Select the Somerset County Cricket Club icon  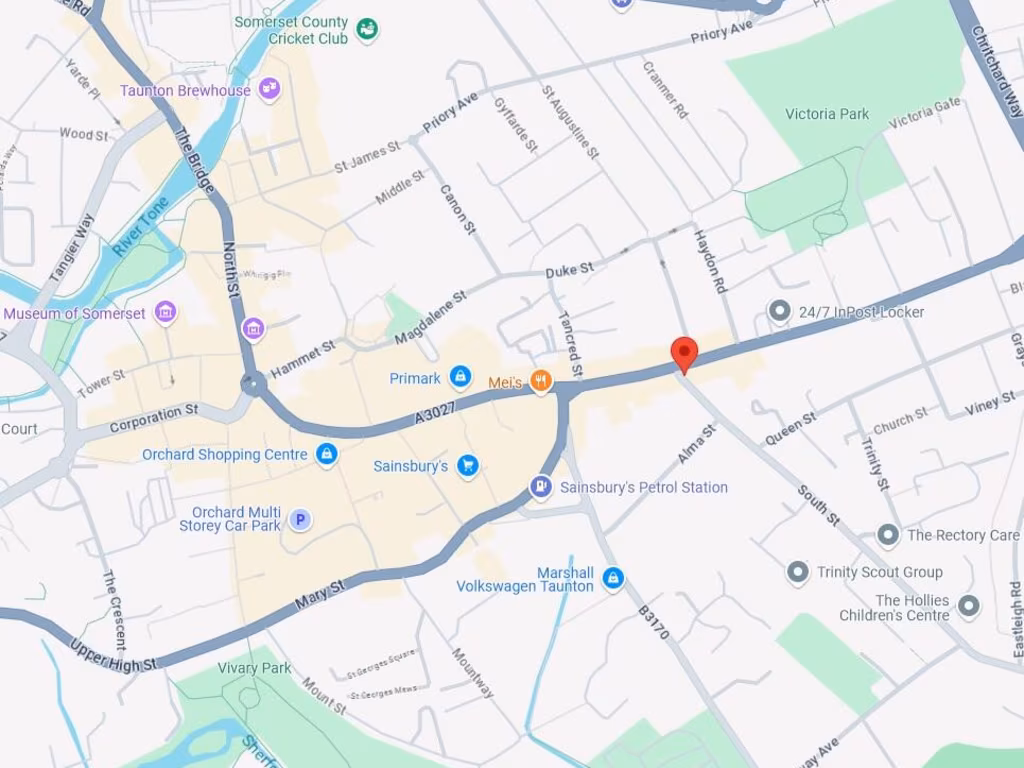tap(367, 29)
